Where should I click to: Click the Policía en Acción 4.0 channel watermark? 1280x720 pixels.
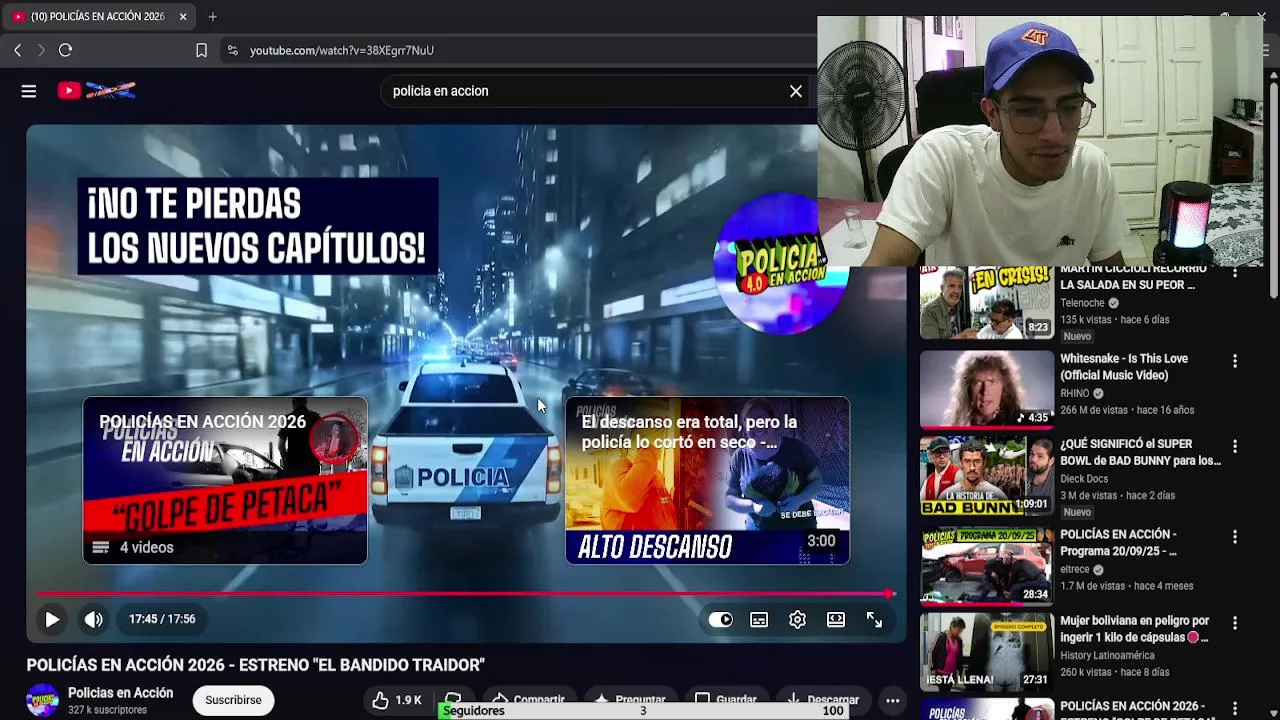click(x=781, y=263)
